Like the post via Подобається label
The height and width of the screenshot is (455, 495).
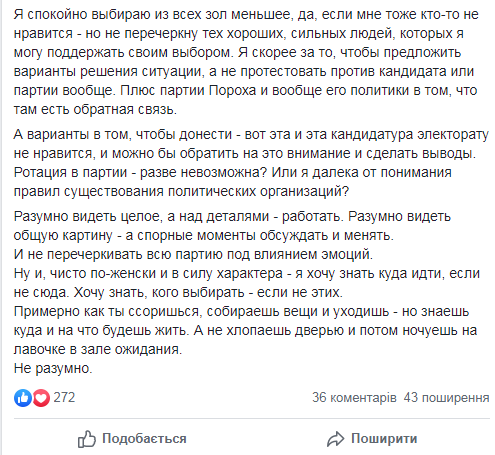[x=144, y=439]
